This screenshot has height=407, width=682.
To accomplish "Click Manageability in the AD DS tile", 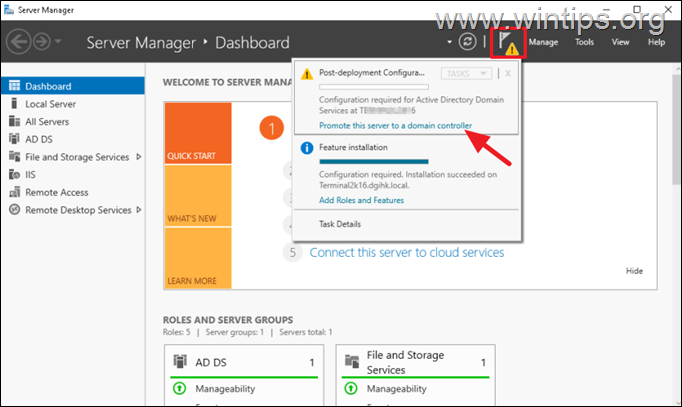I will click(x=225, y=389).
